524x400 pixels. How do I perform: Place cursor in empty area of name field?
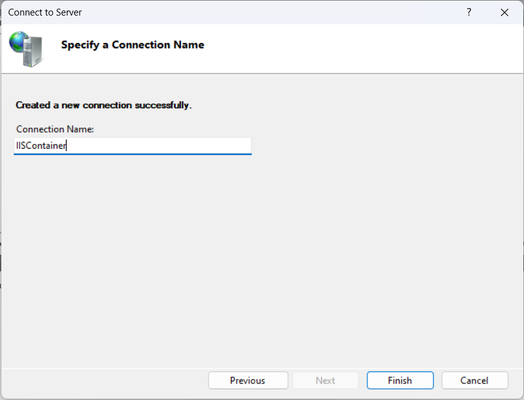pos(159,146)
